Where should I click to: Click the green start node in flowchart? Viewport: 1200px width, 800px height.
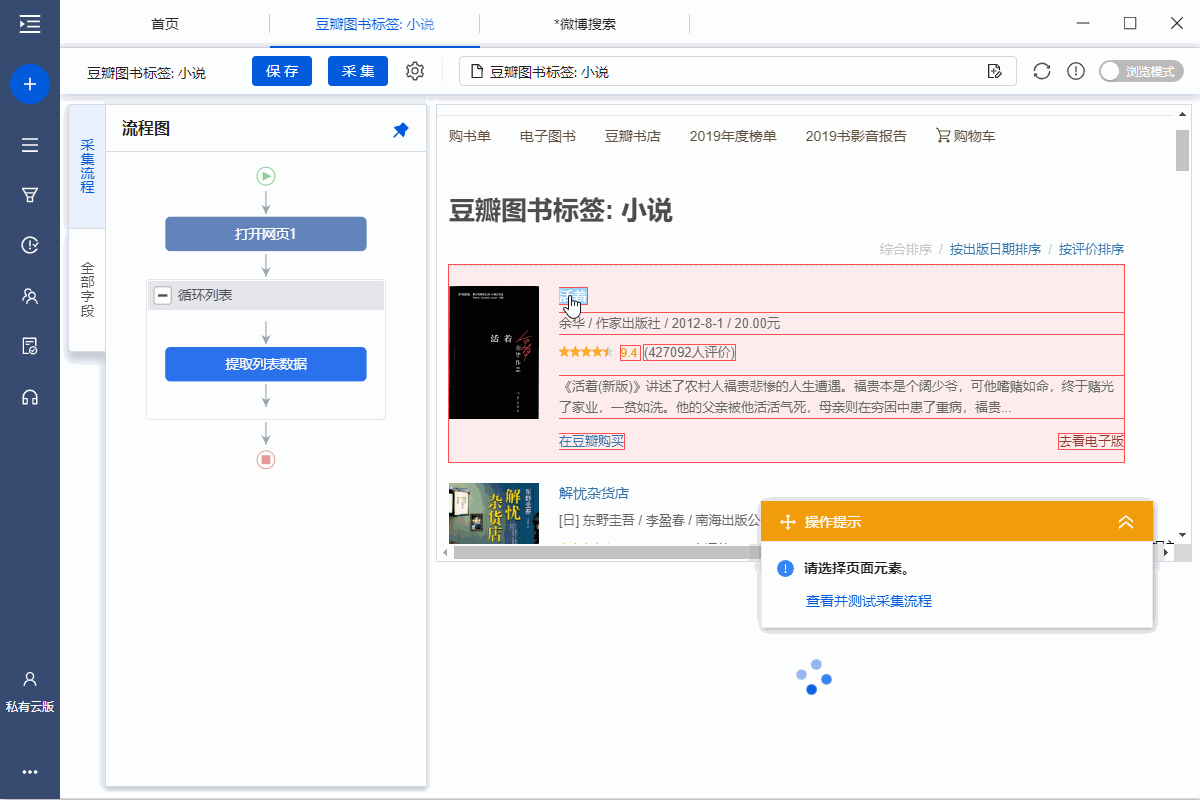[266, 176]
